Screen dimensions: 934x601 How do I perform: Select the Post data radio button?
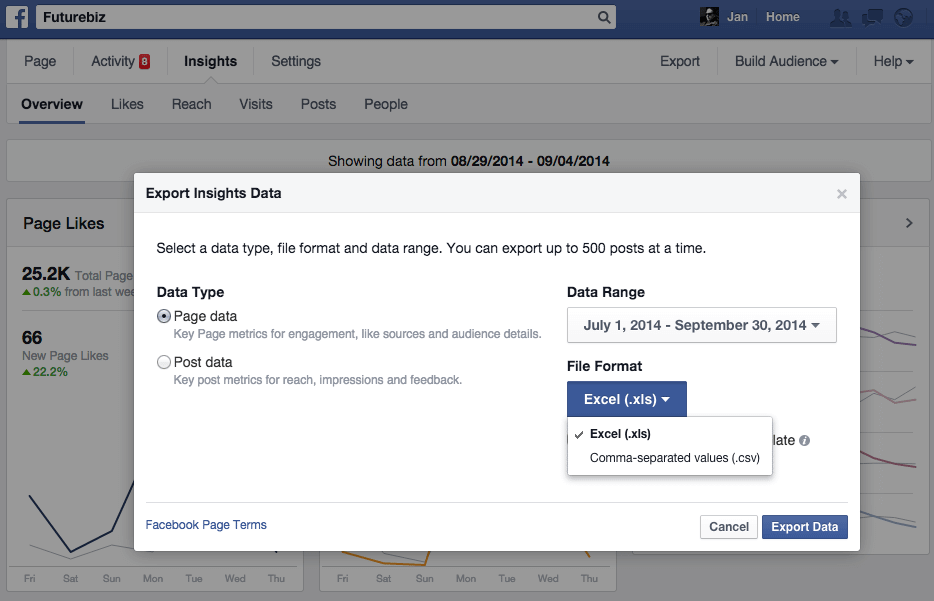pyautogui.click(x=164, y=362)
